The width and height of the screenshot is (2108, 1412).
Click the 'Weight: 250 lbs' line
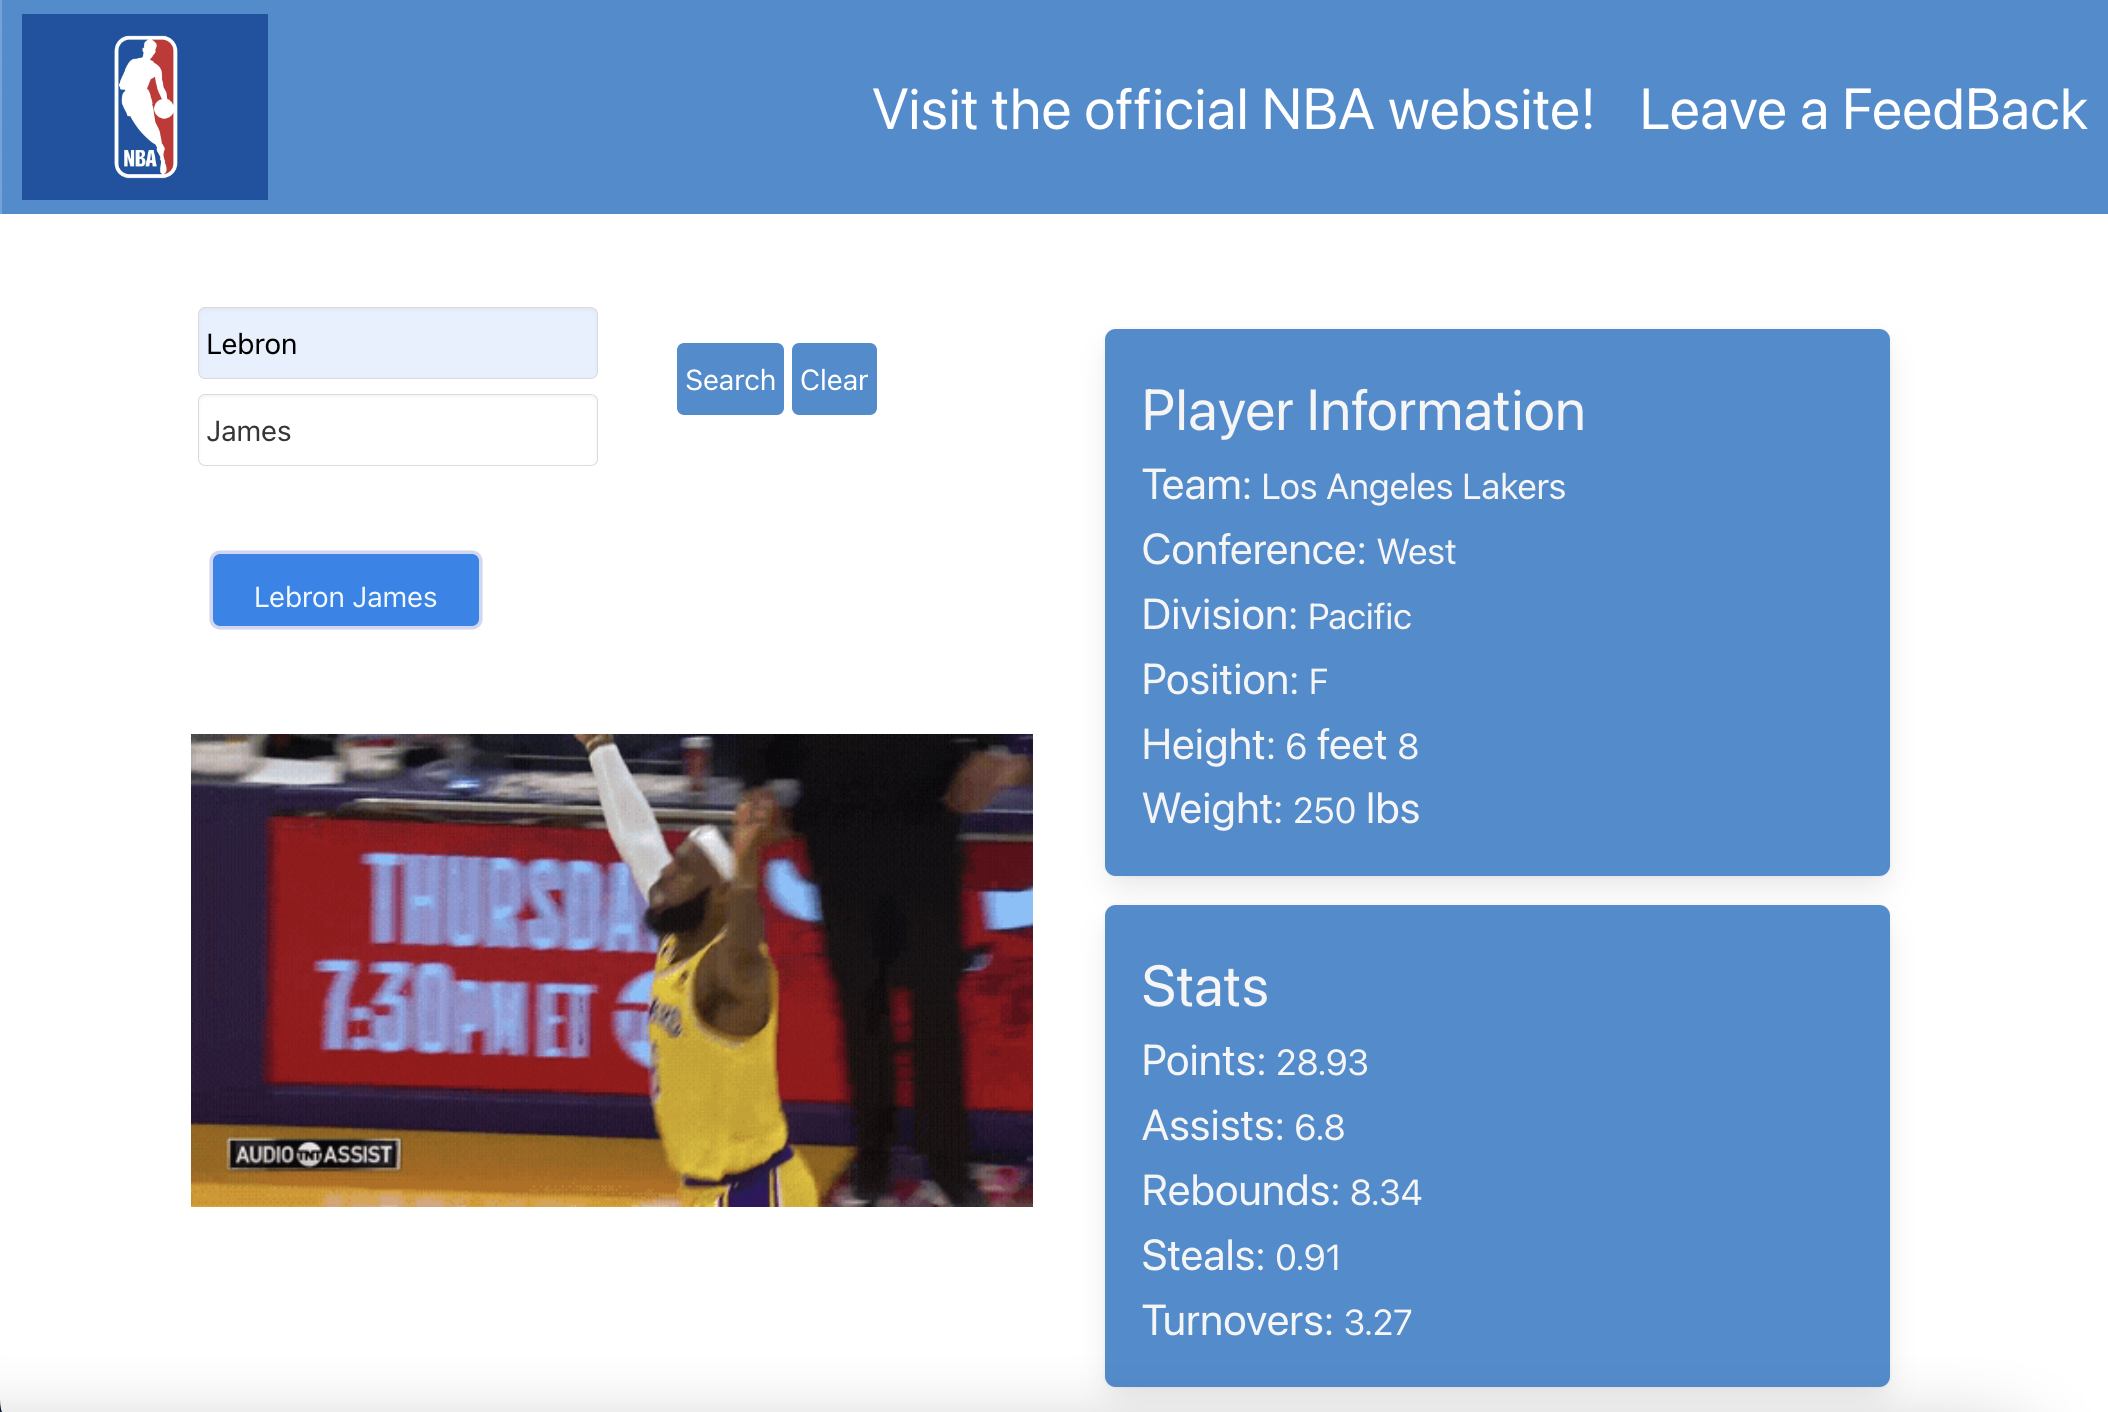(x=1280, y=809)
